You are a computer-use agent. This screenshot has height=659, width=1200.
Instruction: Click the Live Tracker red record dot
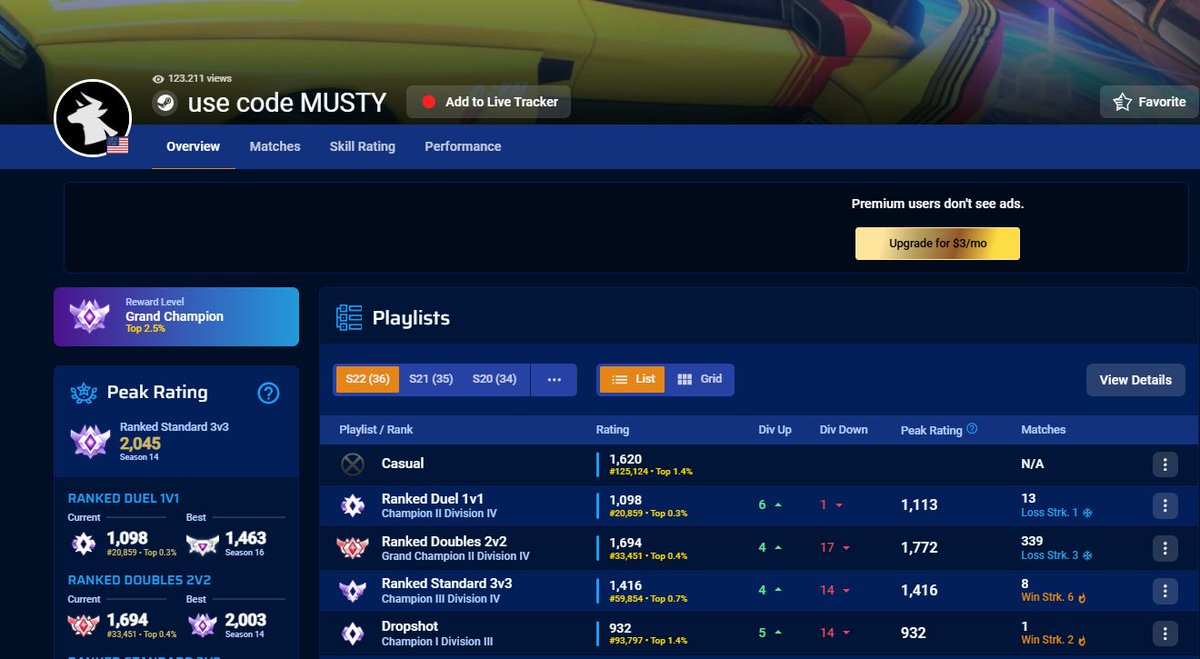(429, 102)
